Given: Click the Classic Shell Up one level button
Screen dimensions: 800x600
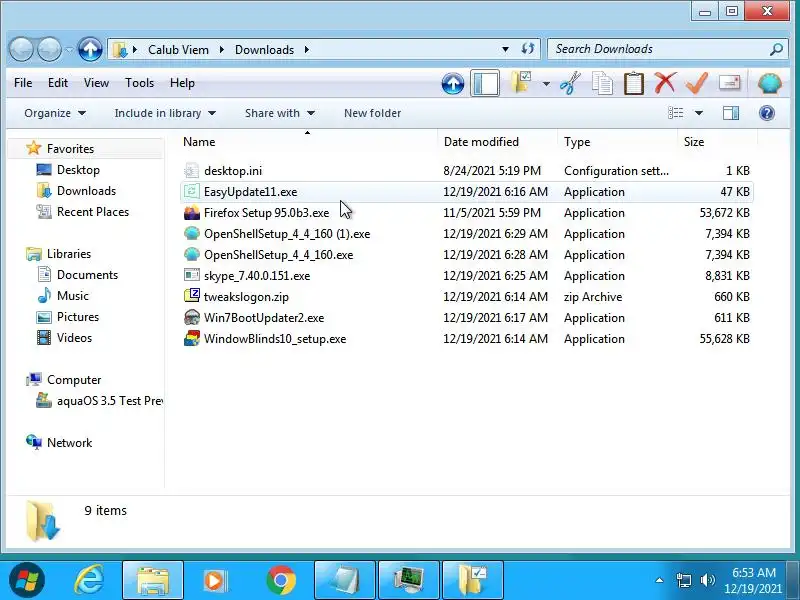Looking at the screenshot, I should (453, 84).
